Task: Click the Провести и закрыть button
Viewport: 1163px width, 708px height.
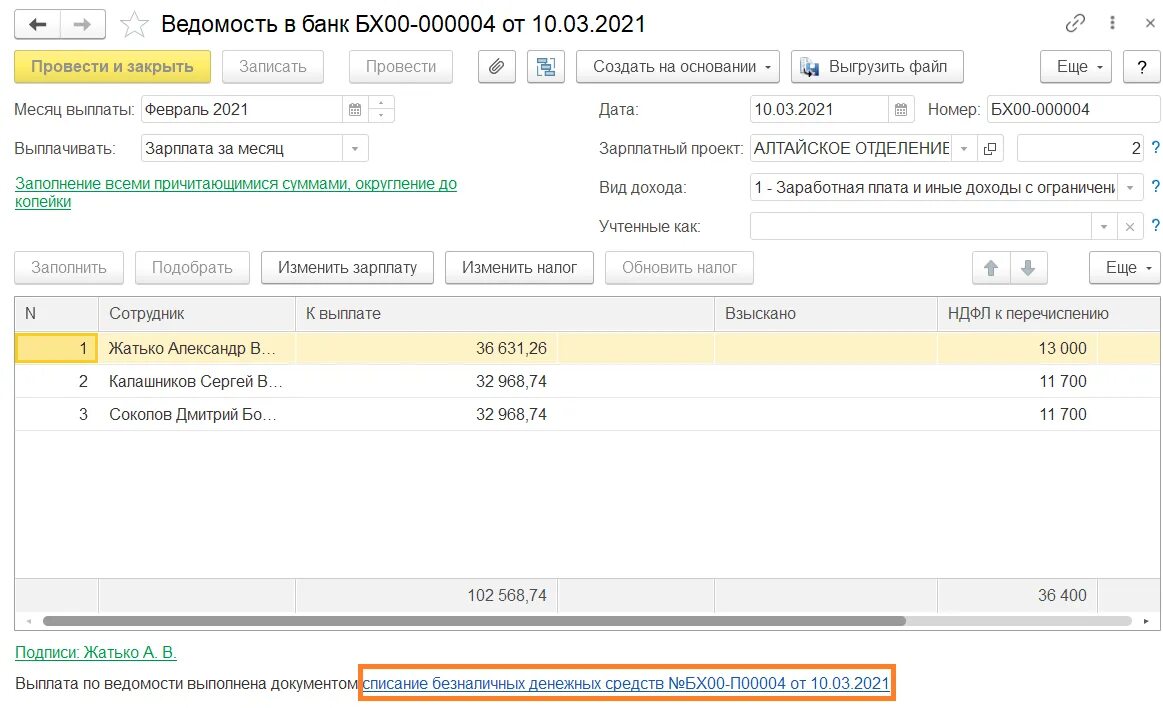Action: tap(112, 67)
